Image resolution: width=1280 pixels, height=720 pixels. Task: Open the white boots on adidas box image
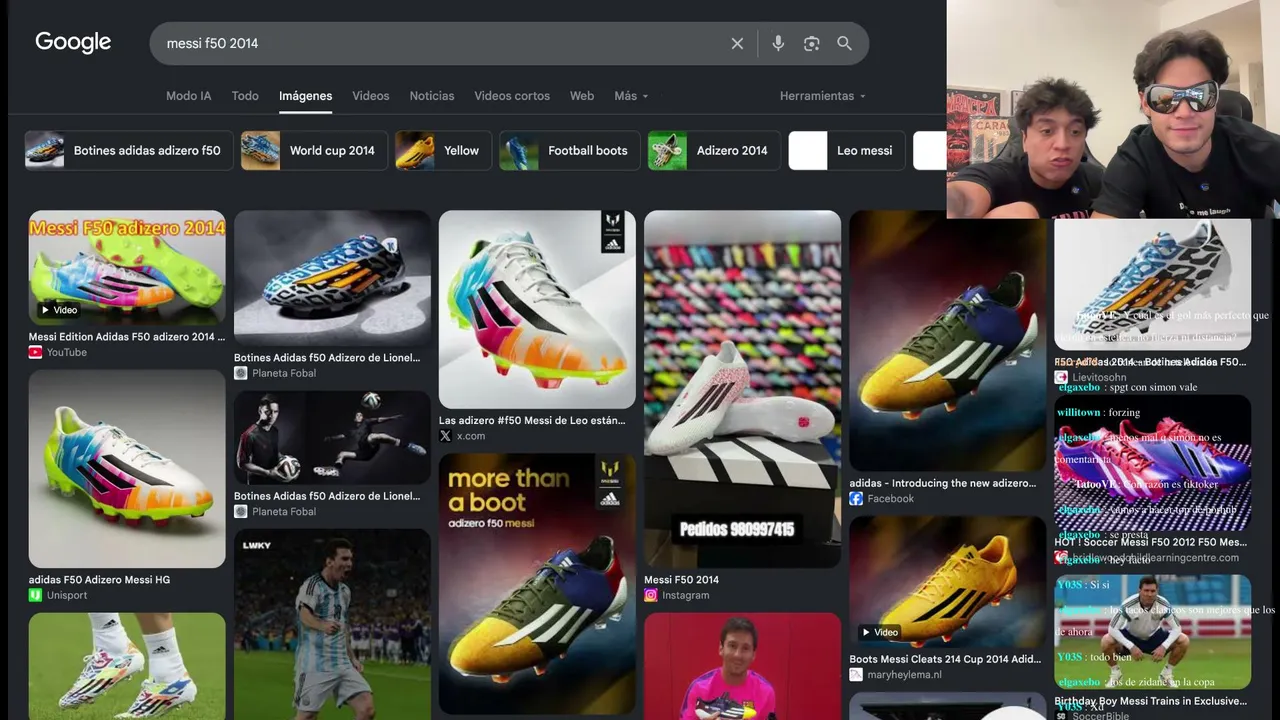[x=742, y=389]
